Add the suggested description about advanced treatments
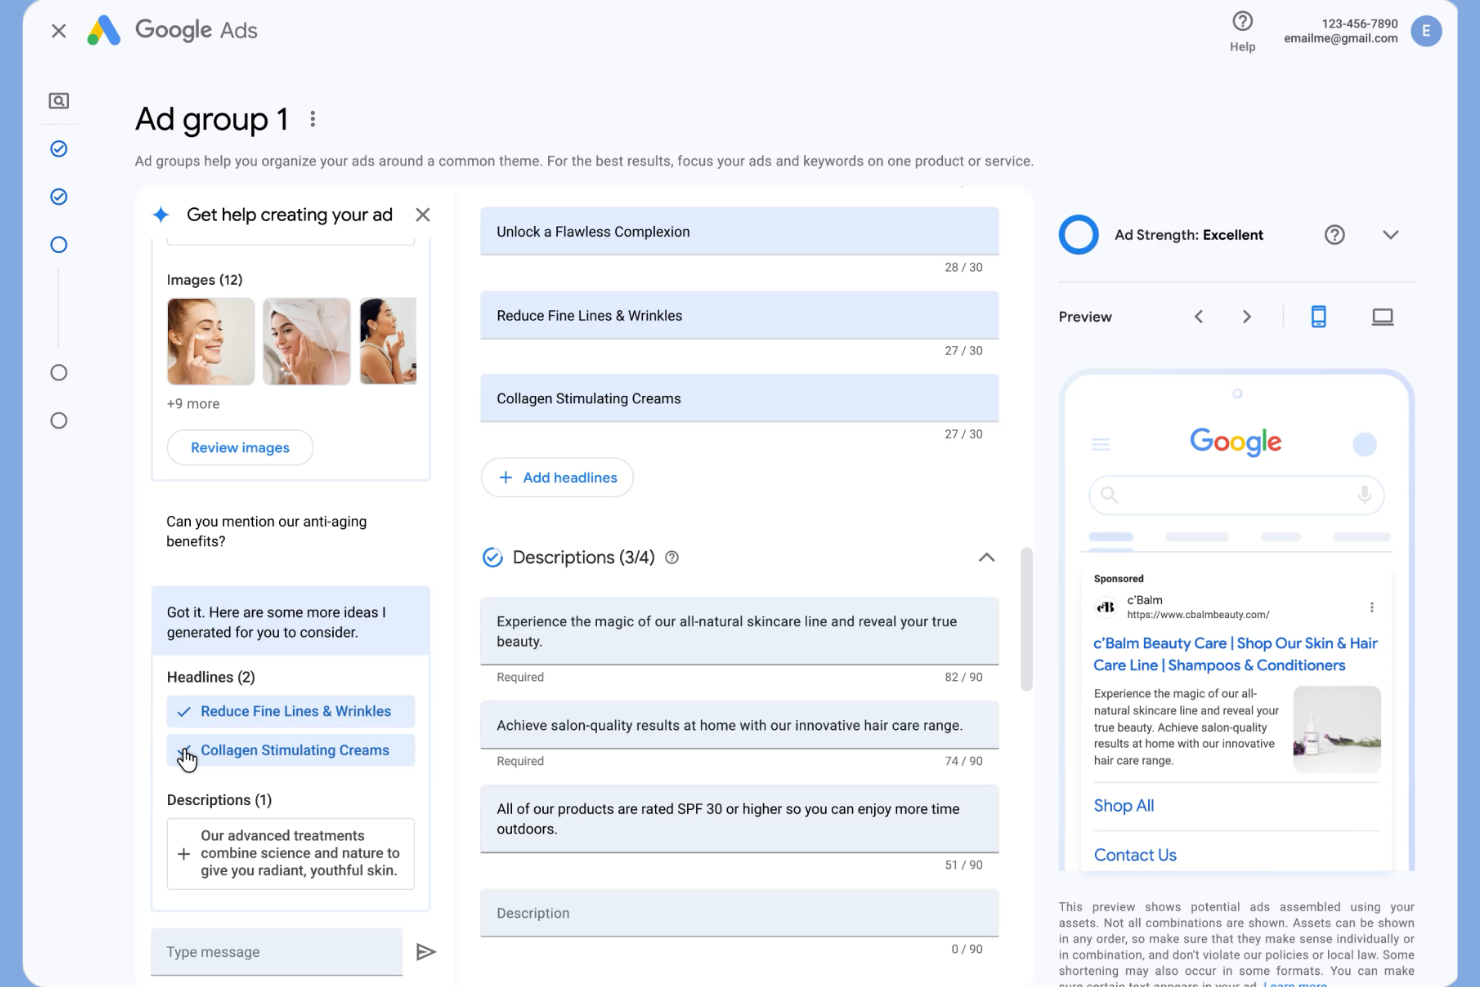 click(291, 854)
